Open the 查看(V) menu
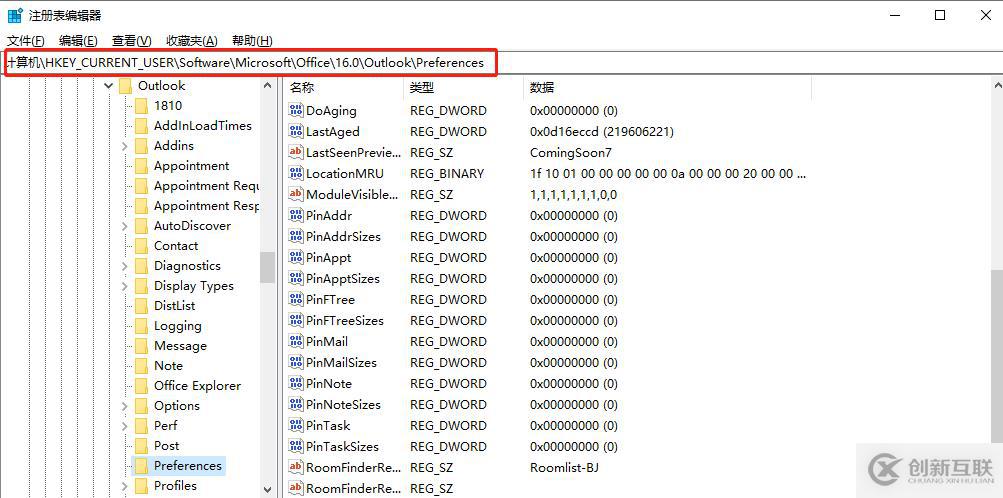 132,41
